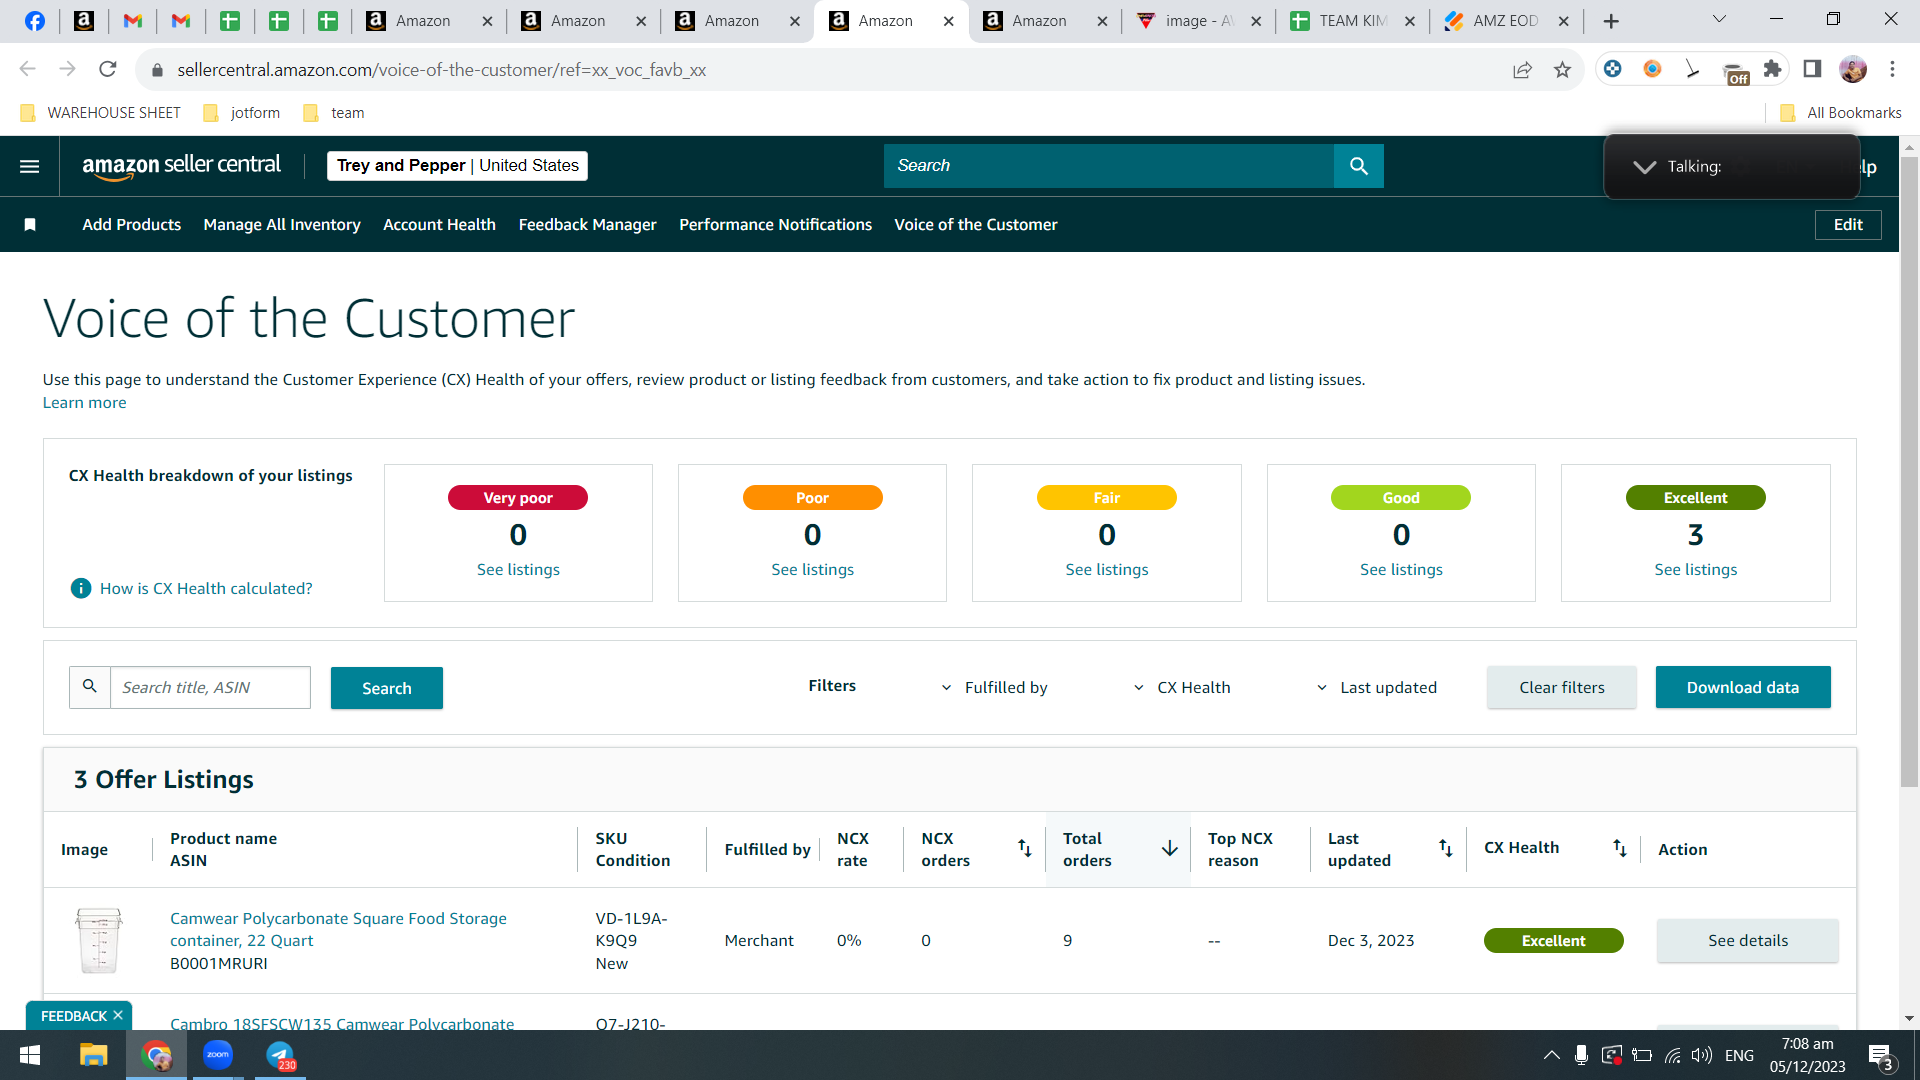Click the Trey and Pepper account switcher
Screen dimensions: 1920x1080
(x=458, y=166)
